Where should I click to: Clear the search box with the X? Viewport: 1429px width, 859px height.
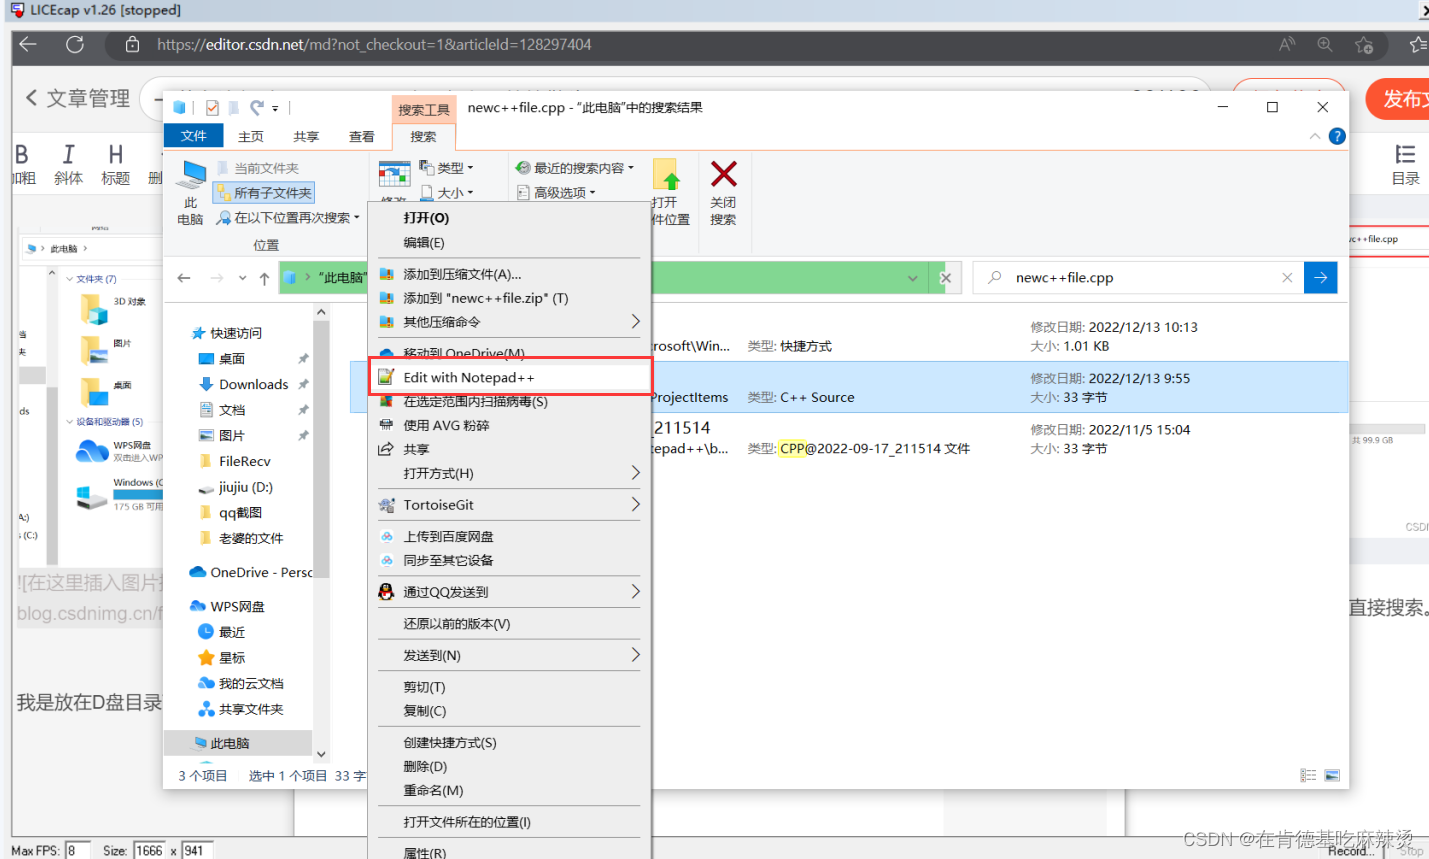[x=1287, y=278]
